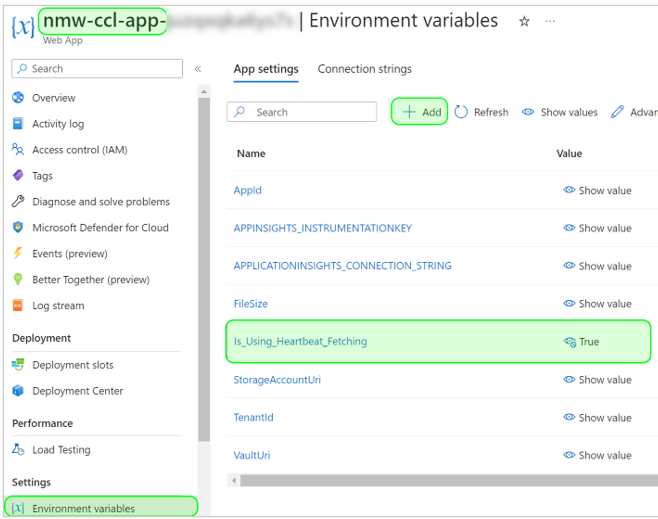Click the Name column header

pyautogui.click(x=251, y=154)
